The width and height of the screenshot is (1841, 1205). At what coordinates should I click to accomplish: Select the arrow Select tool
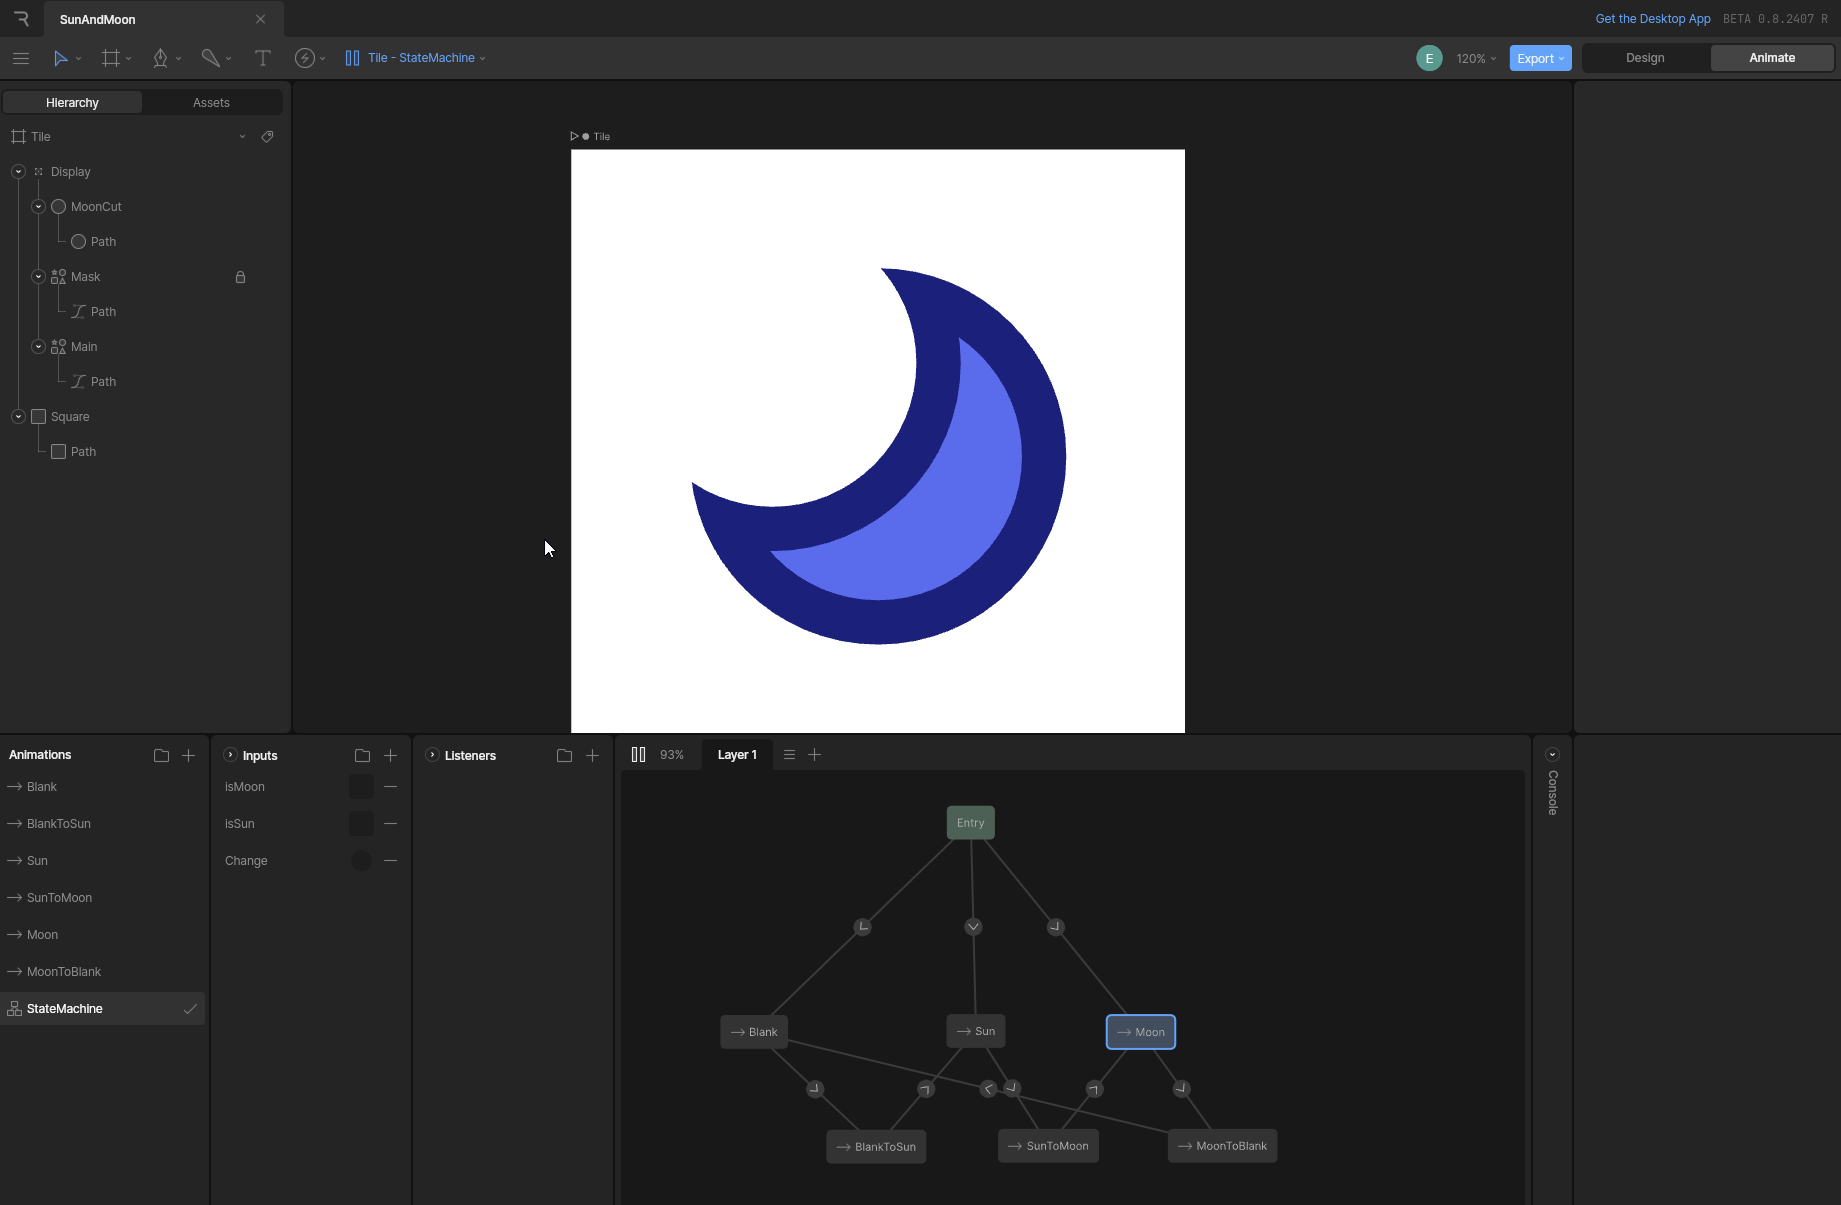[x=61, y=58]
